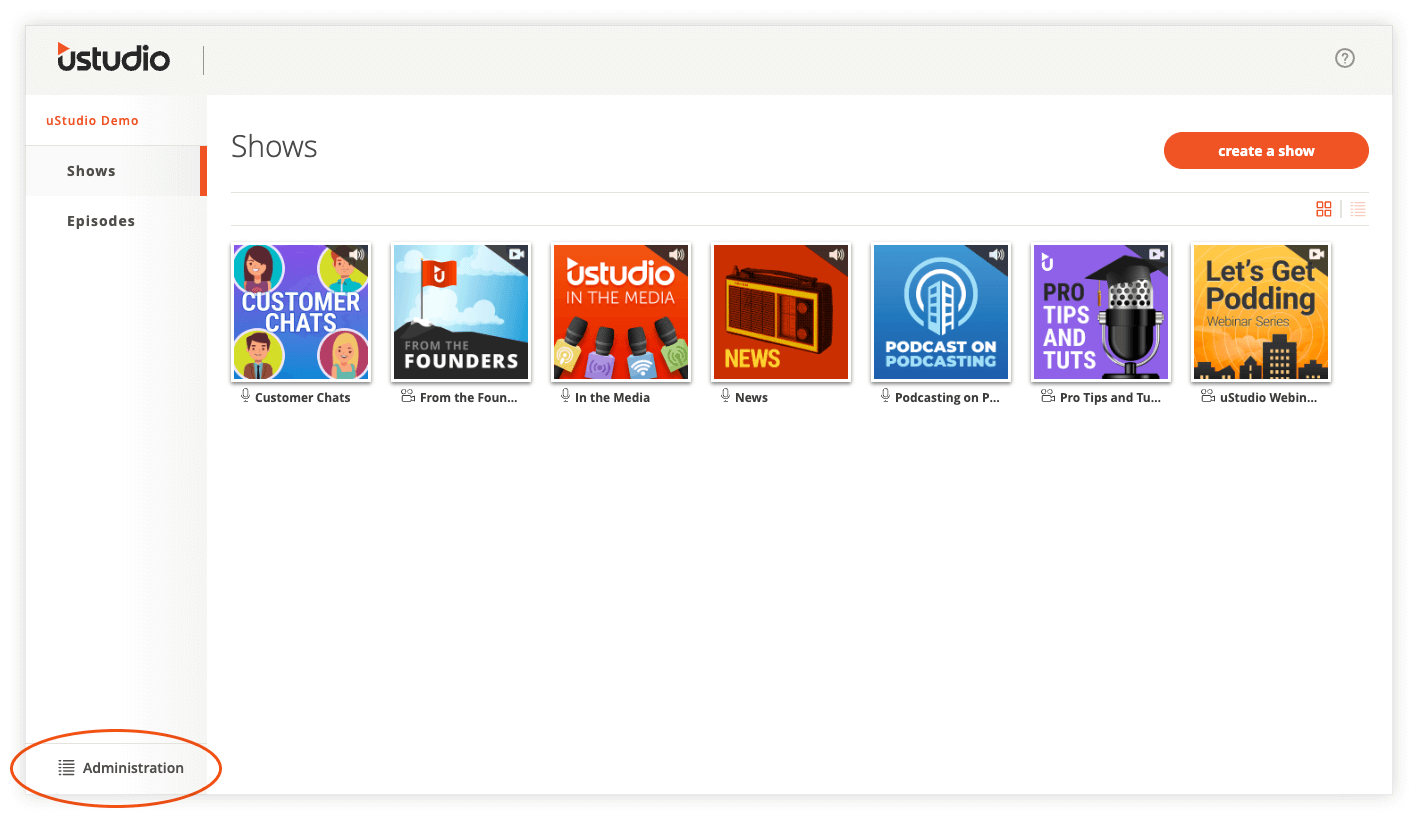Open the From the Founders show thumbnail
1418x820 pixels.
[x=461, y=312]
